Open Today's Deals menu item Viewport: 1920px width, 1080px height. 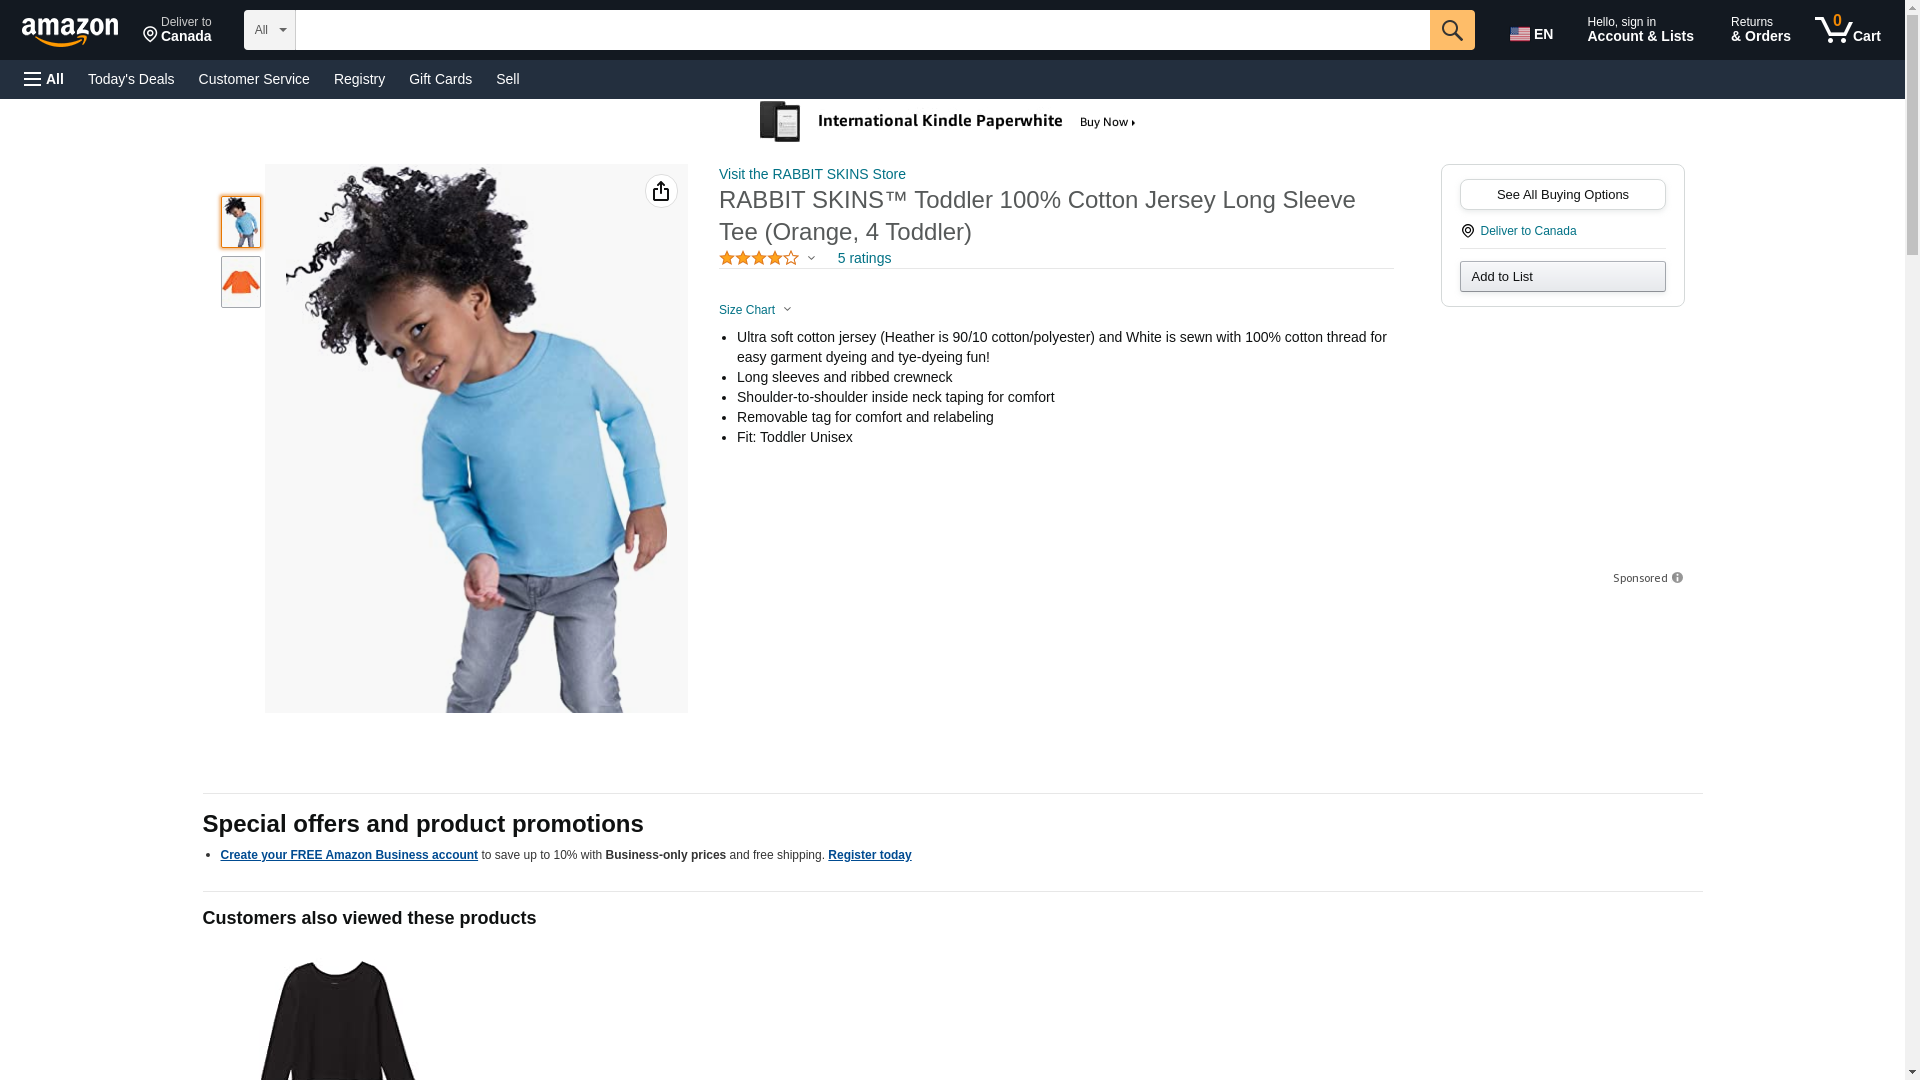(131, 79)
